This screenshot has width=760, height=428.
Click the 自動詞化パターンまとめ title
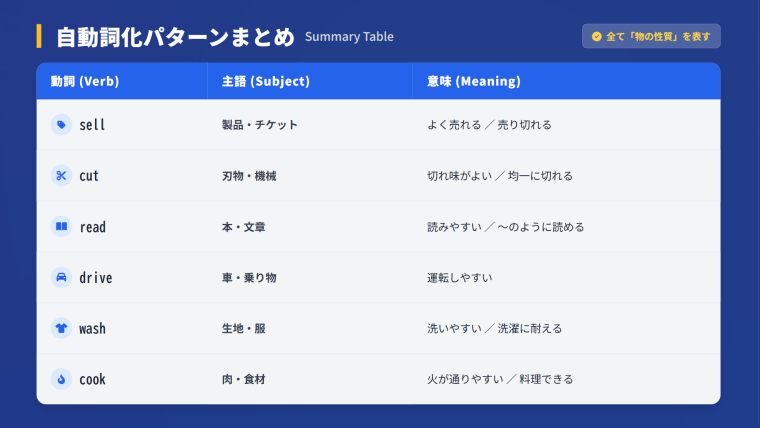(175, 37)
